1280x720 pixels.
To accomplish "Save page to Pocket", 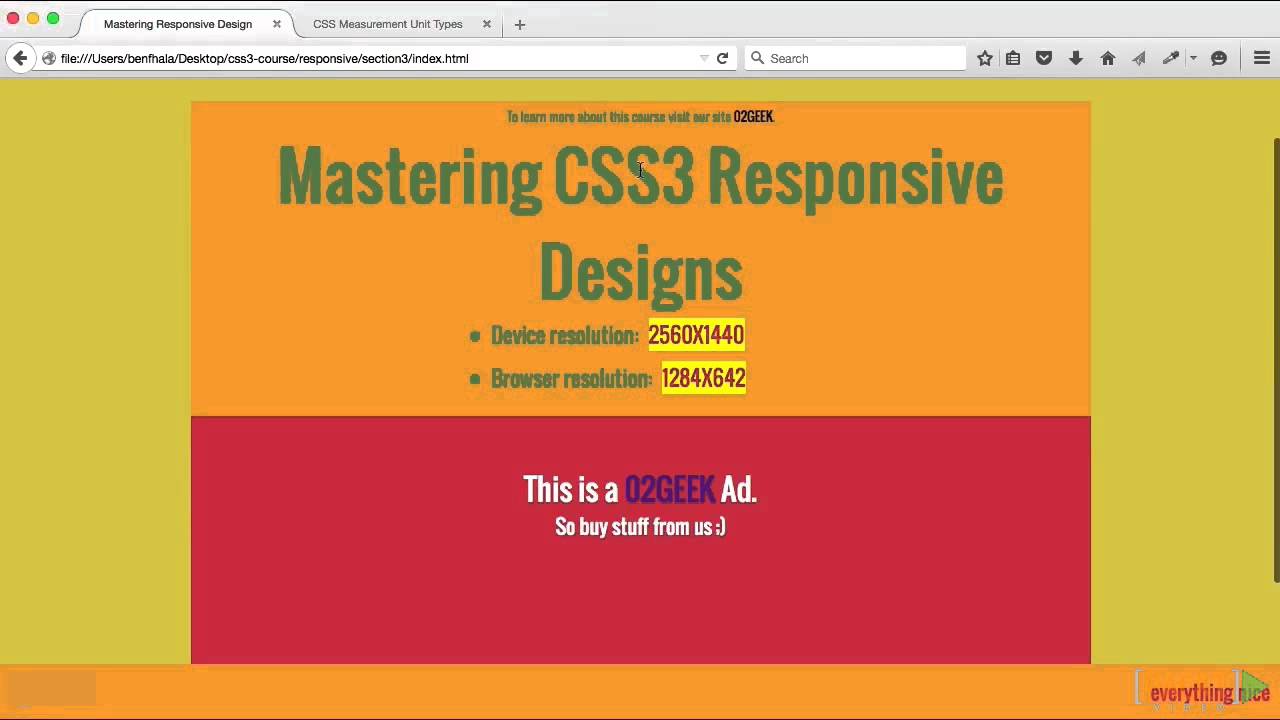I will click(x=1044, y=58).
